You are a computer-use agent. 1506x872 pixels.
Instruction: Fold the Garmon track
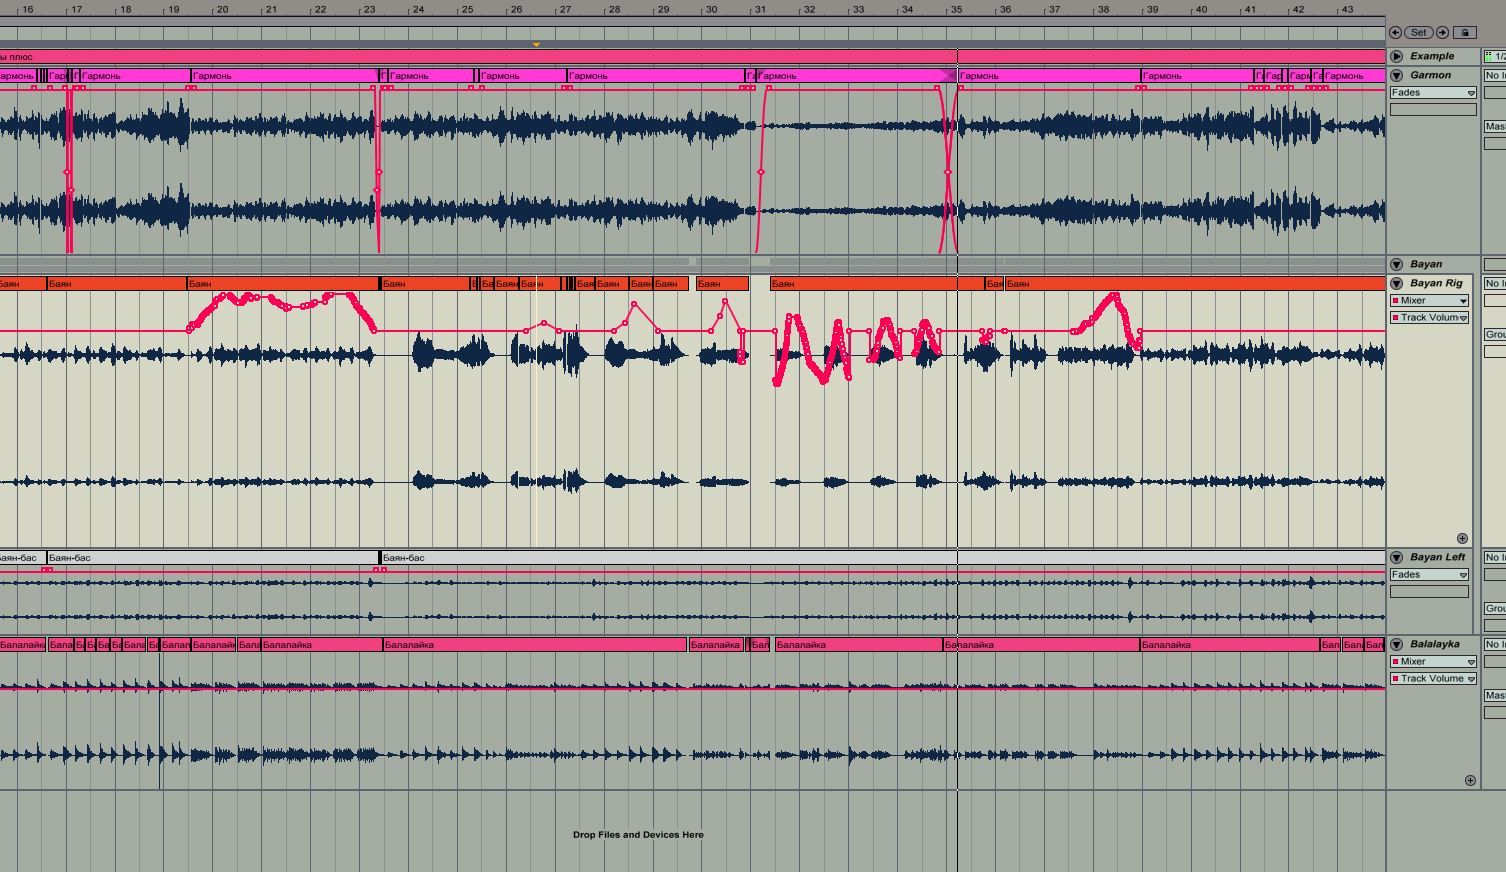point(1397,75)
